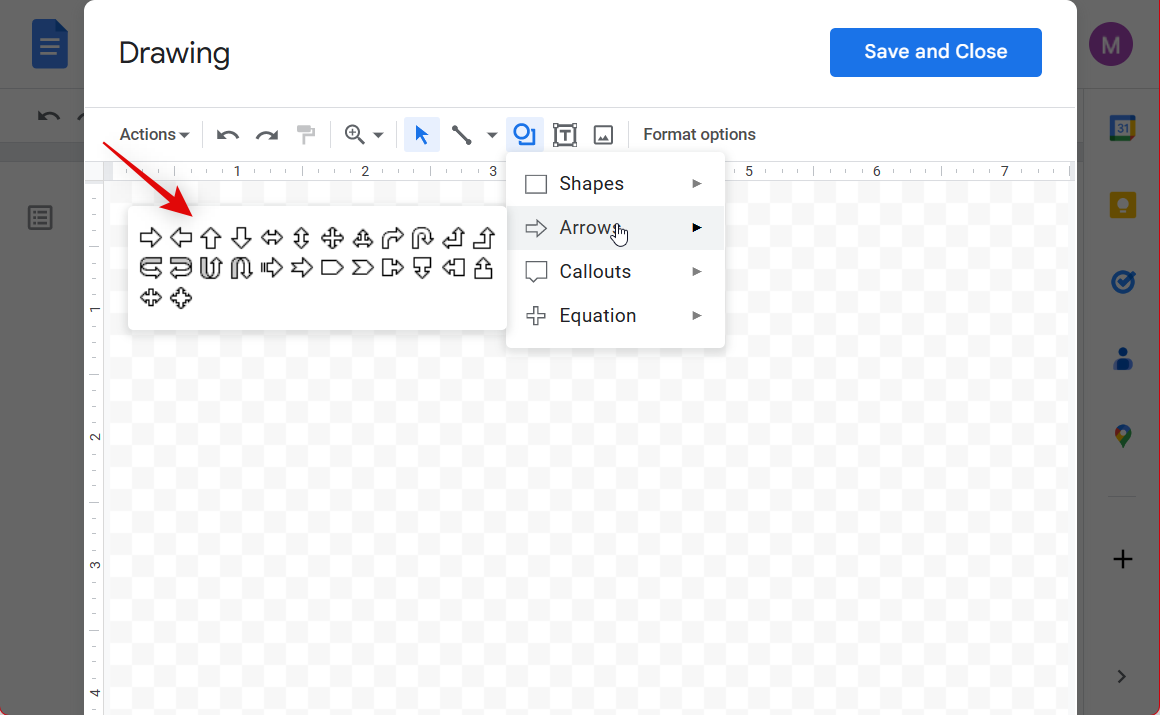Click undo in the Docs toolbar behind
The height and width of the screenshot is (715, 1160).
tap(48, 116)
